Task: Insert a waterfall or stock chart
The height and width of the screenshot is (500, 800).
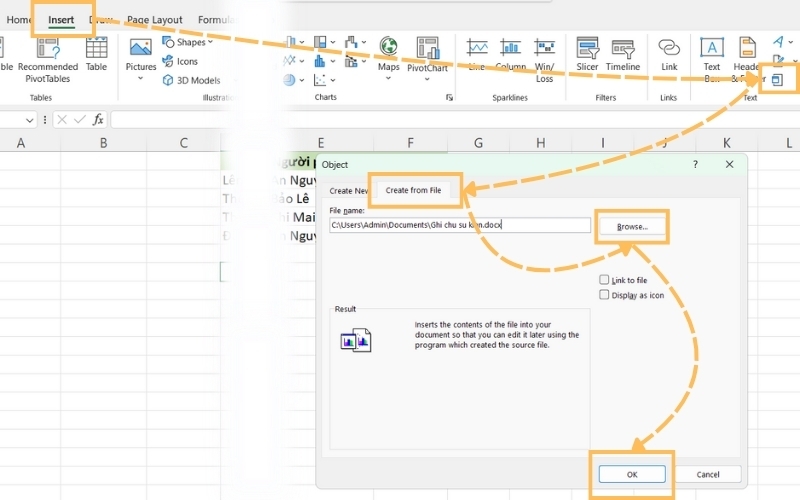Action: click(x=351, y=42)
